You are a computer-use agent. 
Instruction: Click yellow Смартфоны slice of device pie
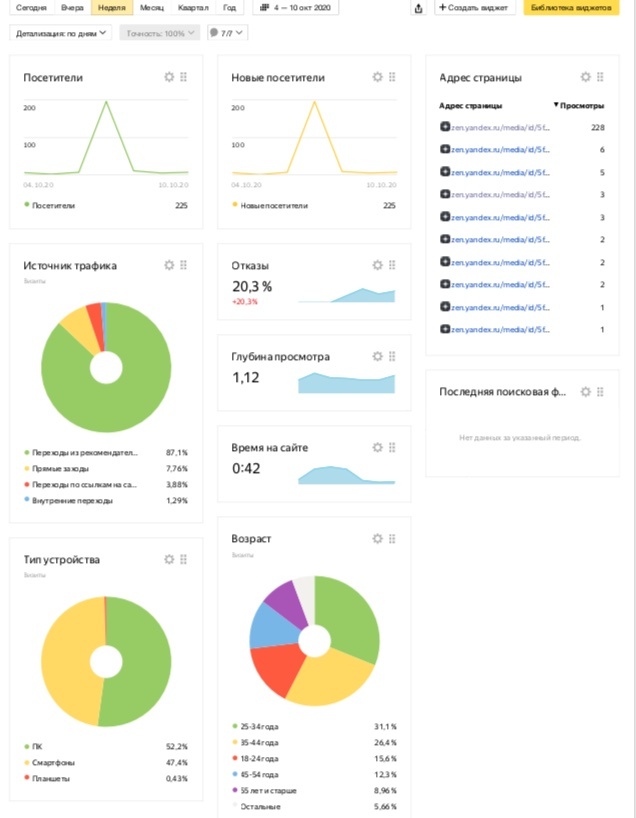[65, 660]
